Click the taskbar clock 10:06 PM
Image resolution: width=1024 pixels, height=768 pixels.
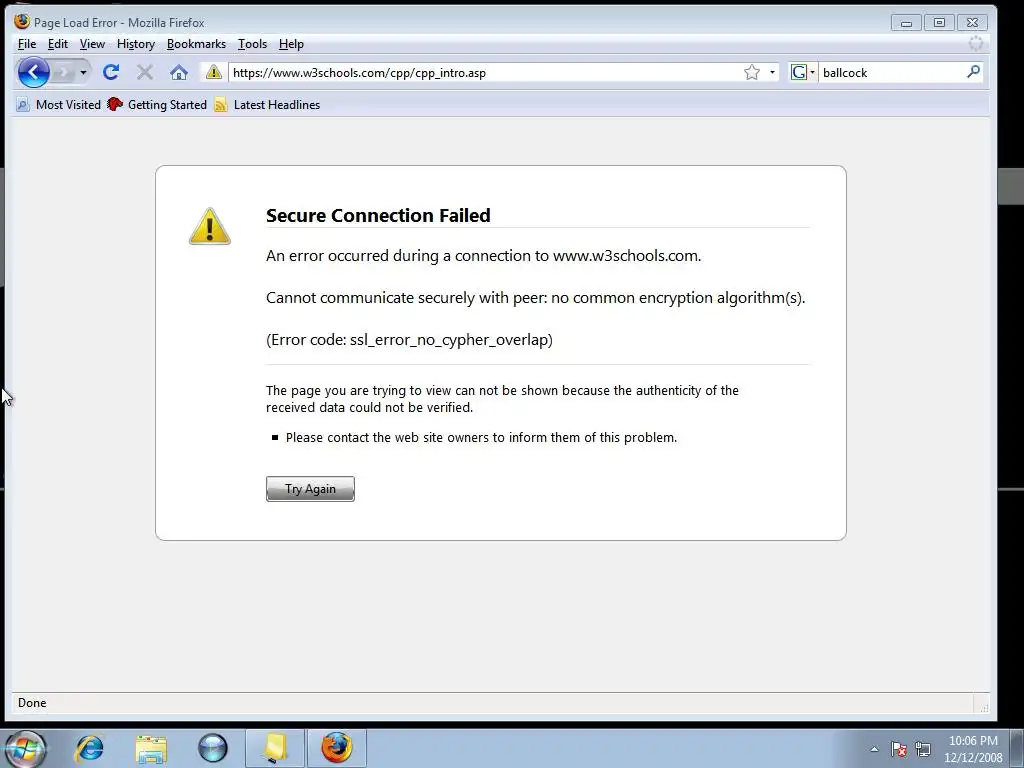[973, 741]
